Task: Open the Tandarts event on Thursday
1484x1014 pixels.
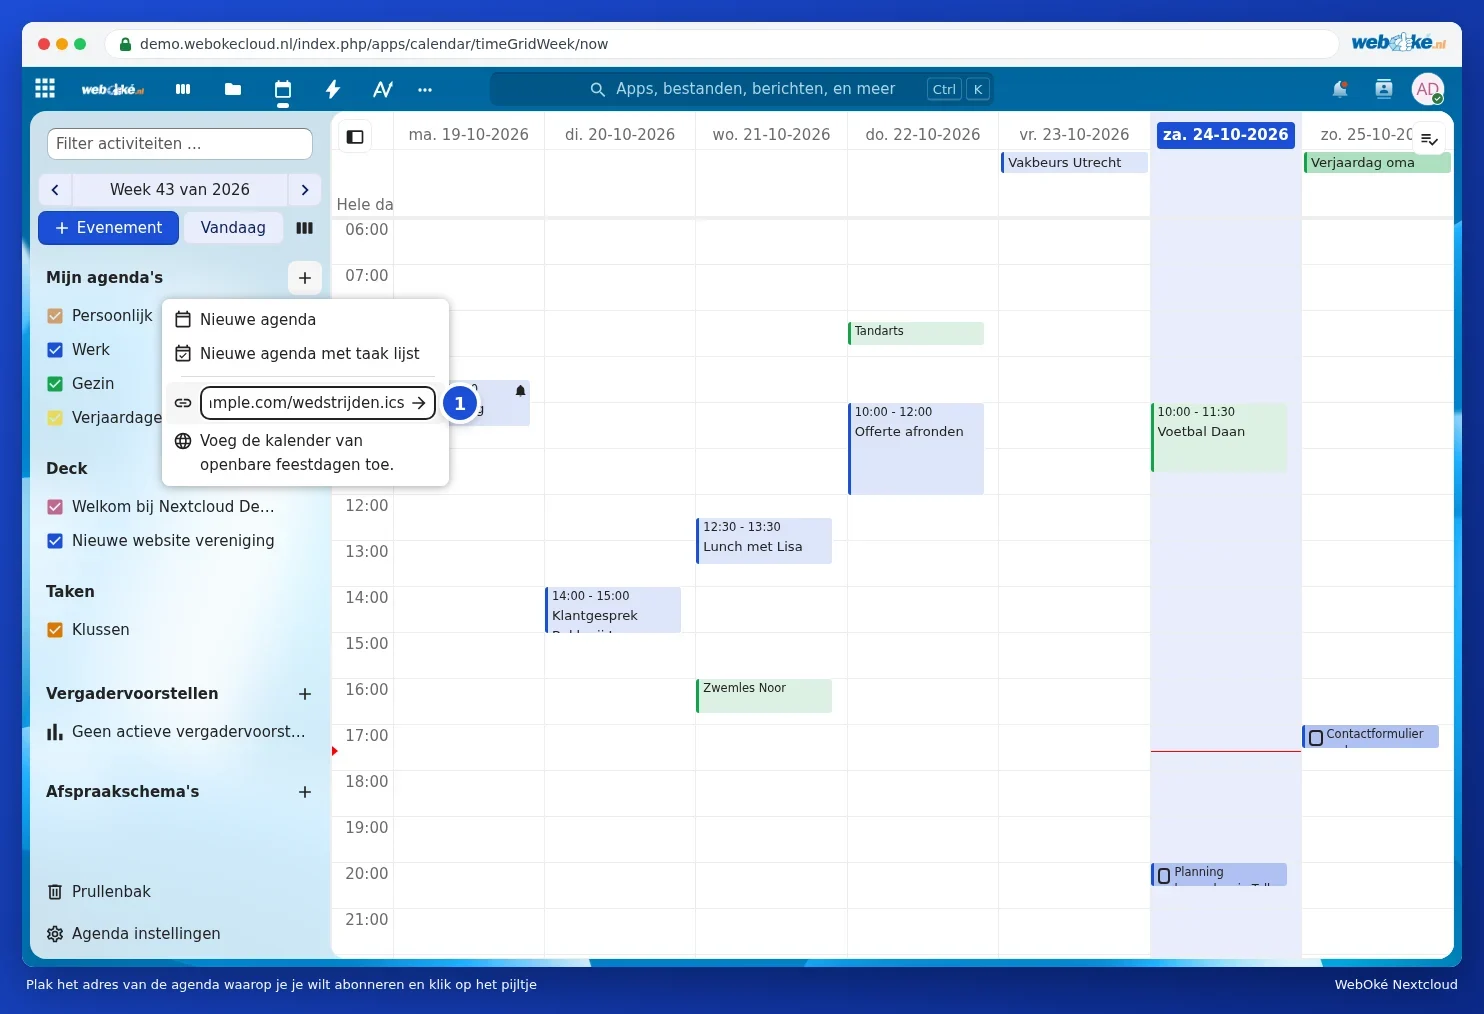Action: [x=916, y=333]
